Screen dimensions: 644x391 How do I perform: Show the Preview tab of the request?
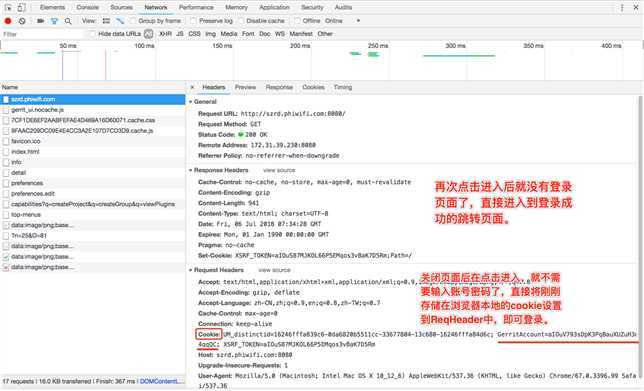[245, 87]
